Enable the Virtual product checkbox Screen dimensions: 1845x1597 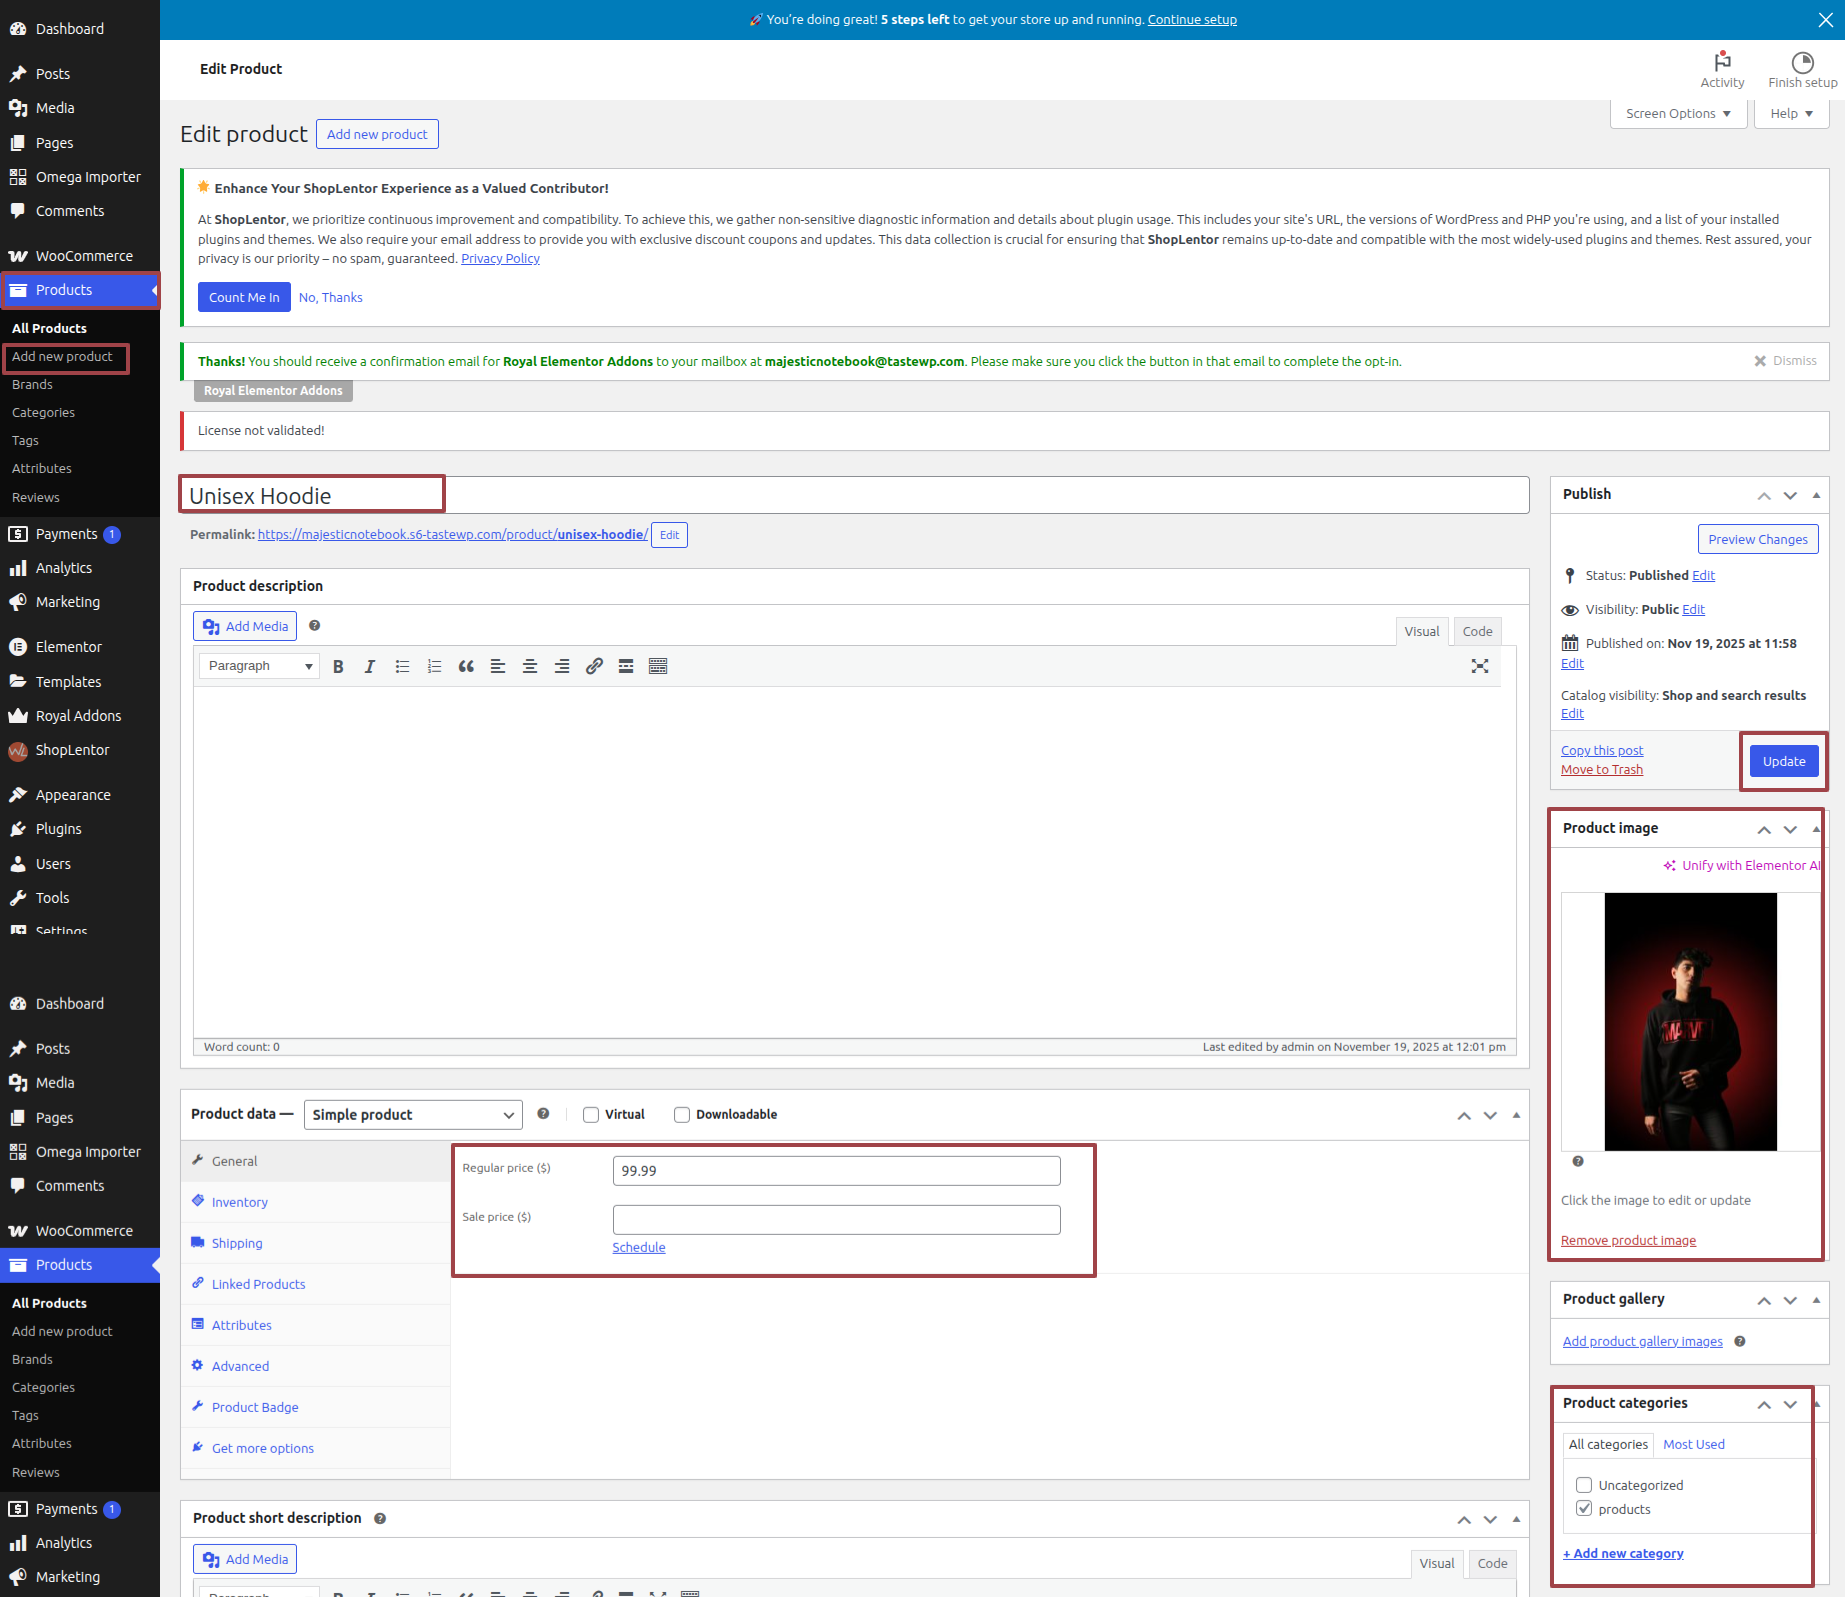tap(591, 1115)
